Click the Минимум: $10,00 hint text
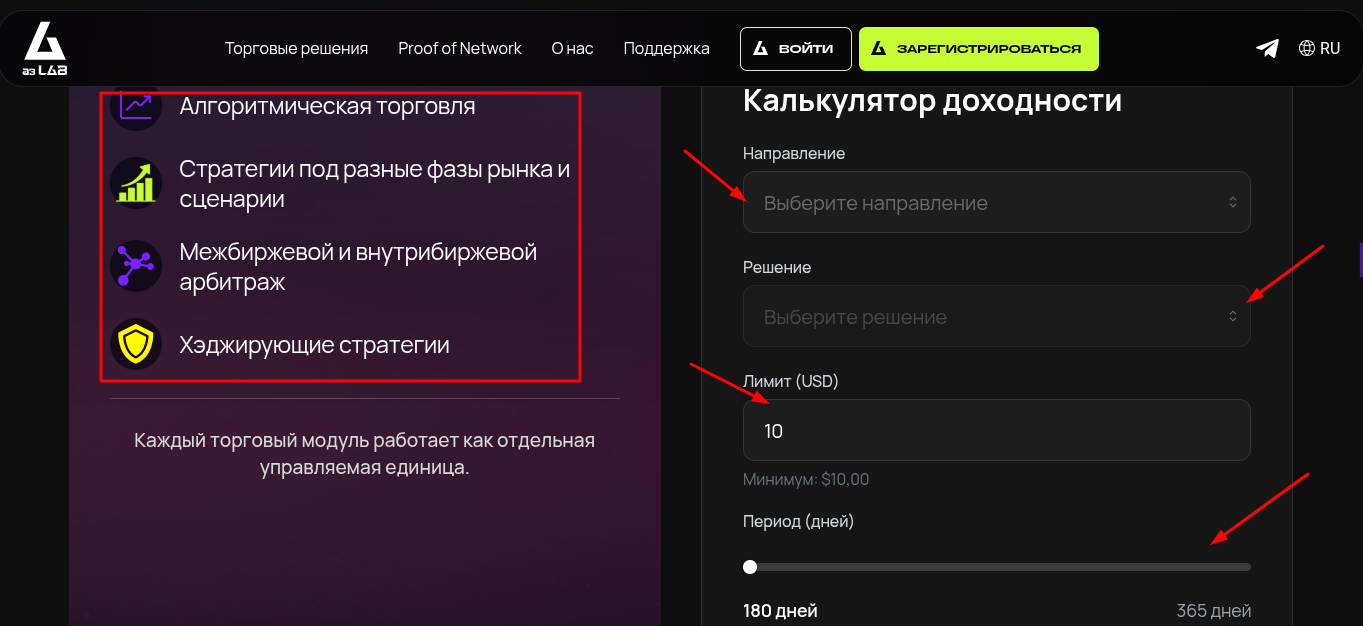 pyautogui.click(x=806, y=480)
